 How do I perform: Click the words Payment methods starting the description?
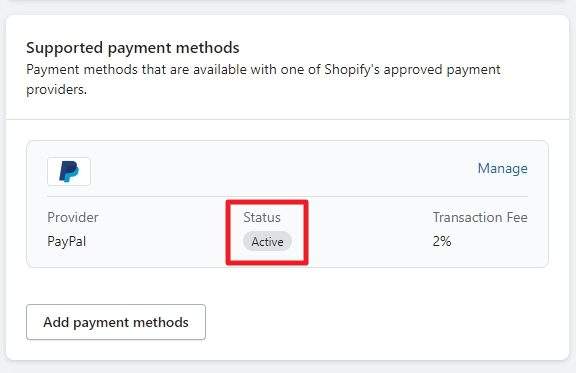pyautogui.click(x=82, y=69)
